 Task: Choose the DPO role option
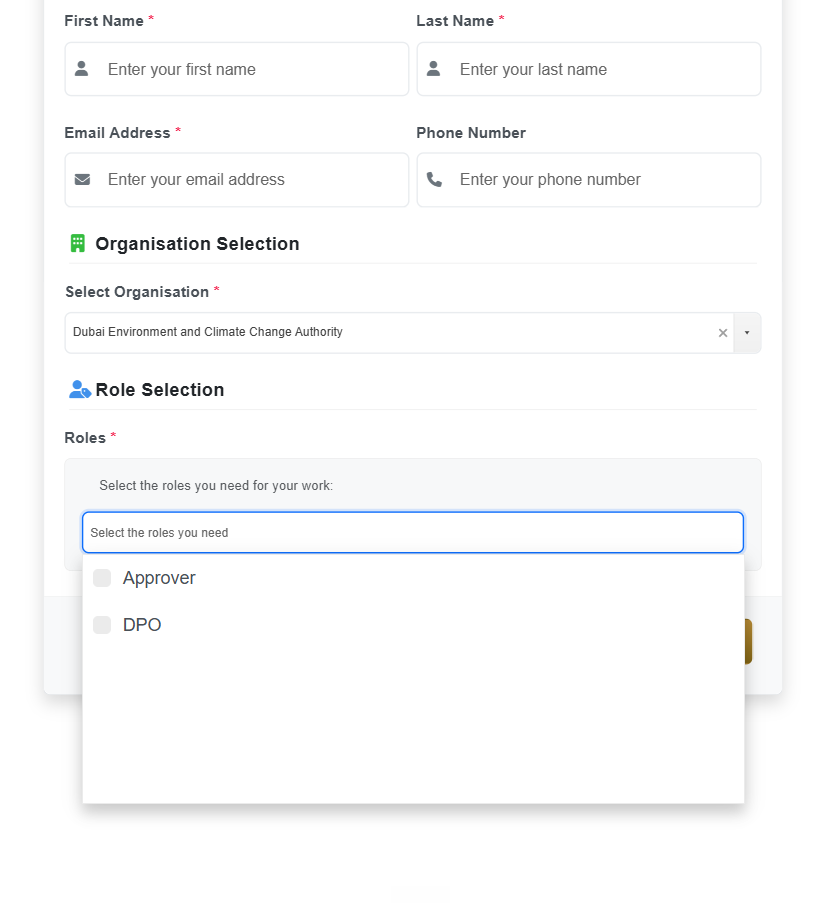[412, 625]
